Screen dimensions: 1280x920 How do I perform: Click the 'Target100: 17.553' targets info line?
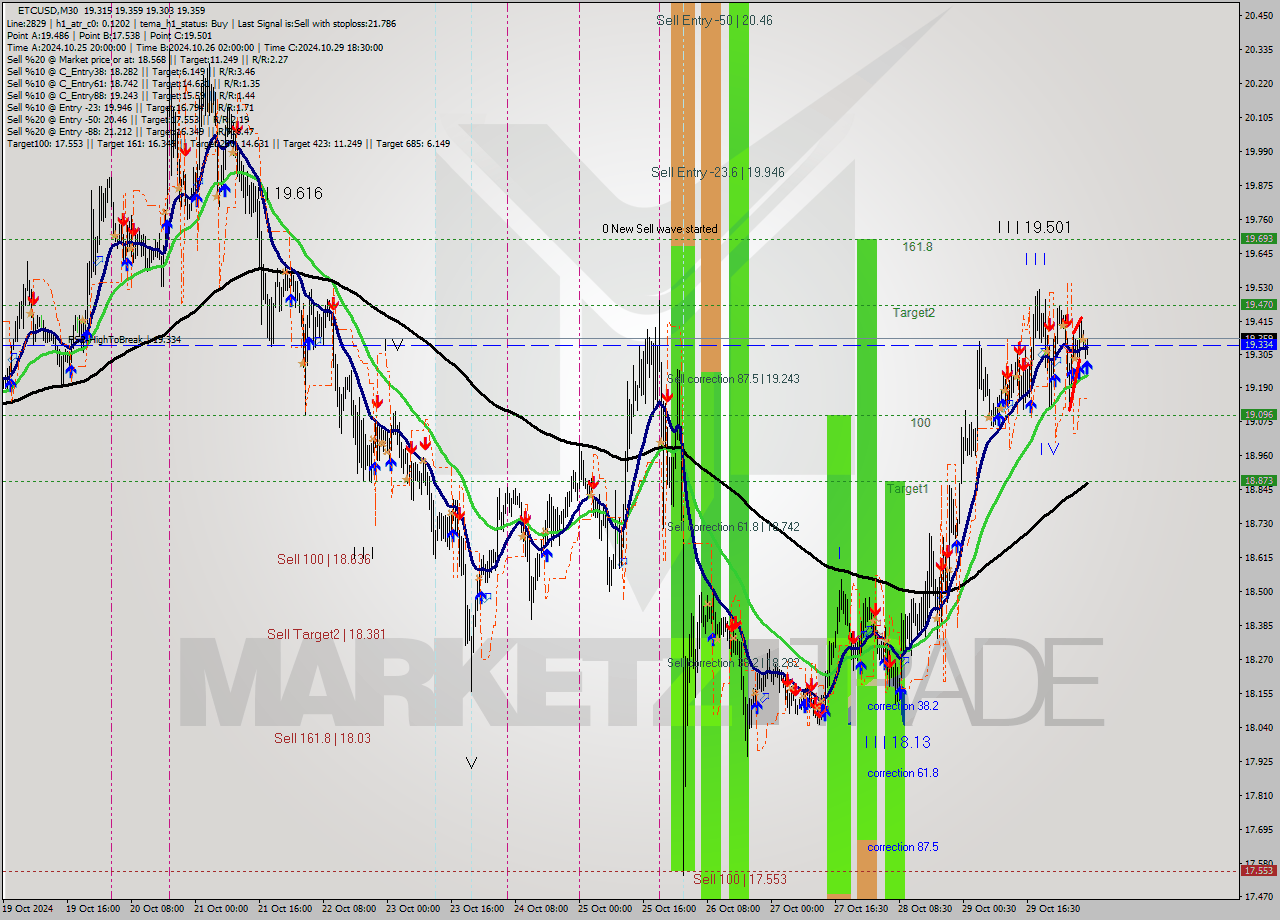tap(228, 143)
